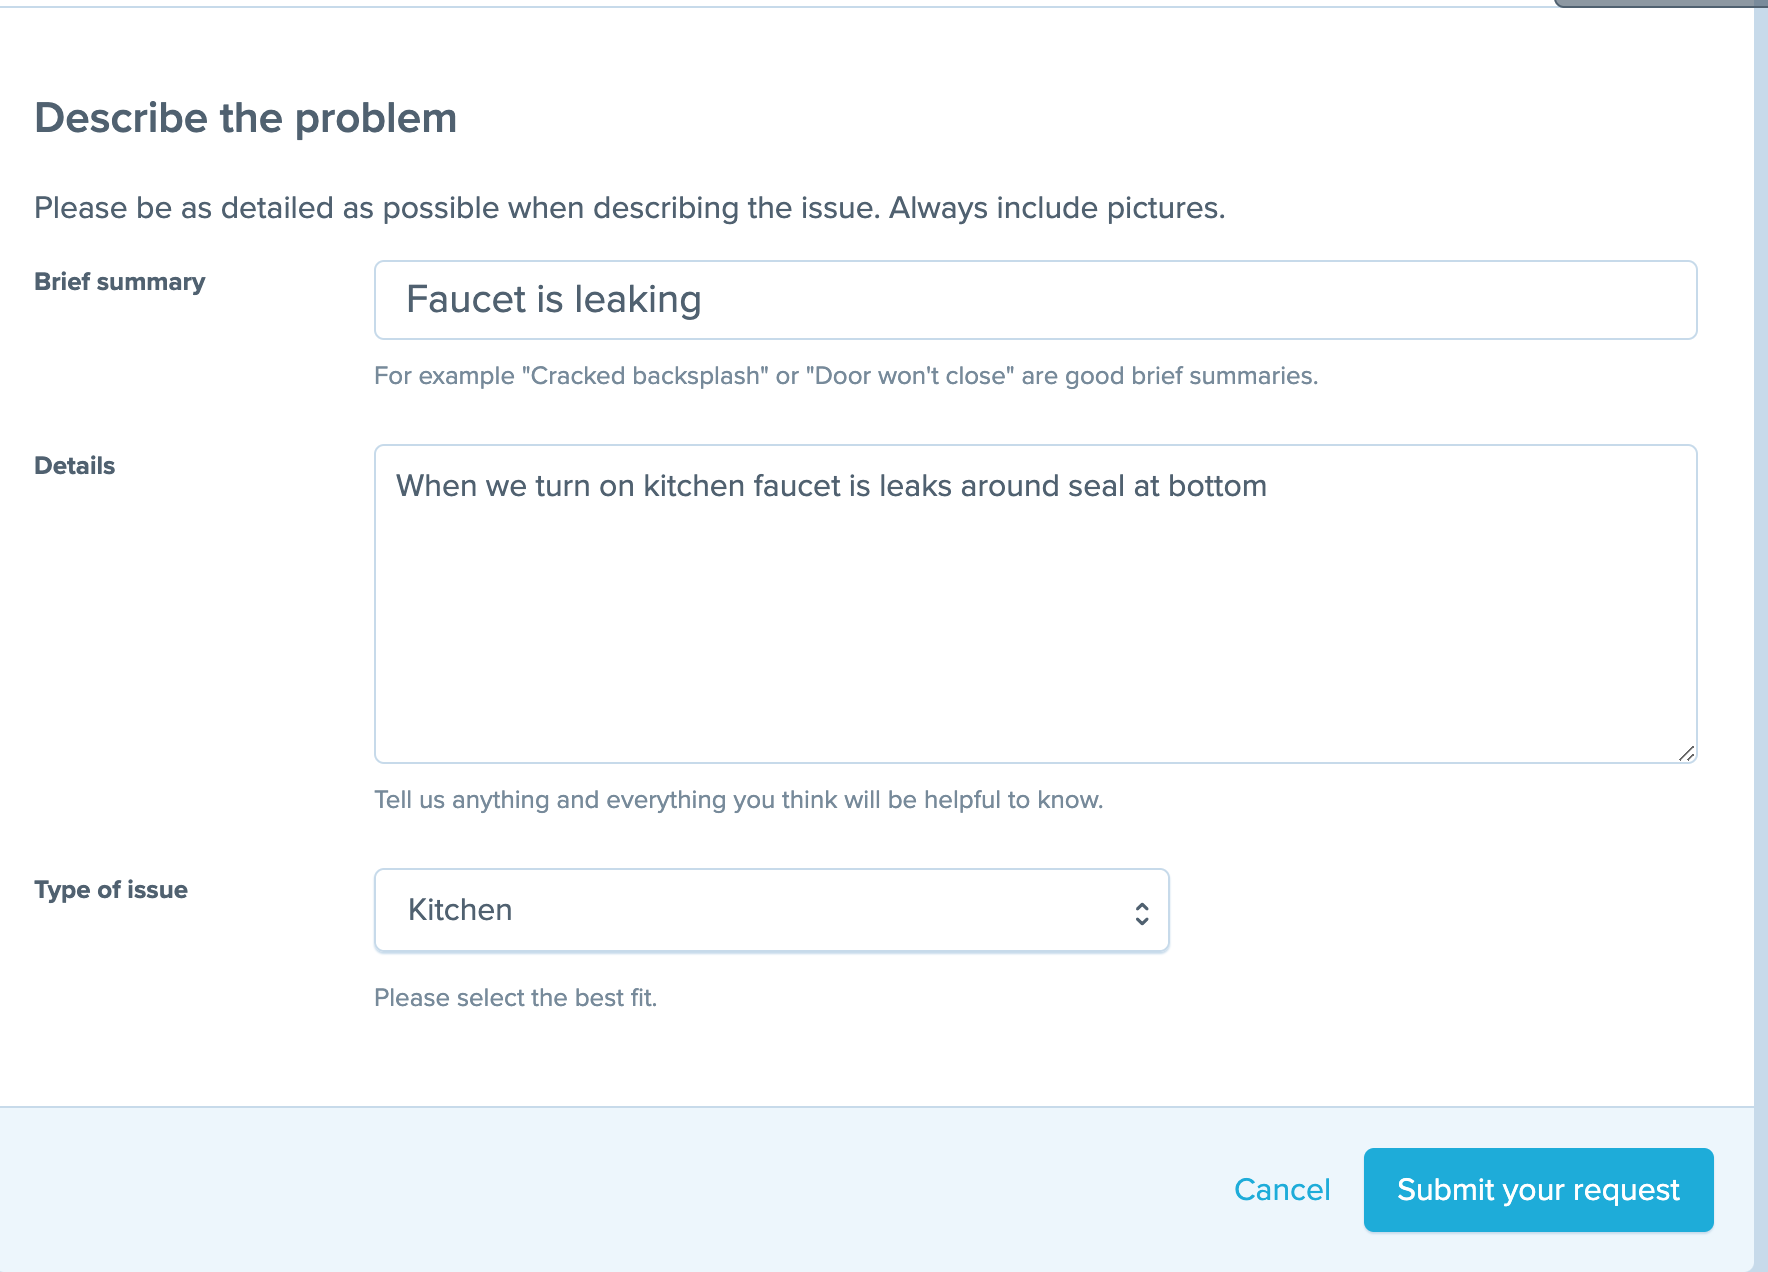The image size is (1768, 1272).
Task: Click the 'Describe the problem' heading
Action: coord(246,118)
